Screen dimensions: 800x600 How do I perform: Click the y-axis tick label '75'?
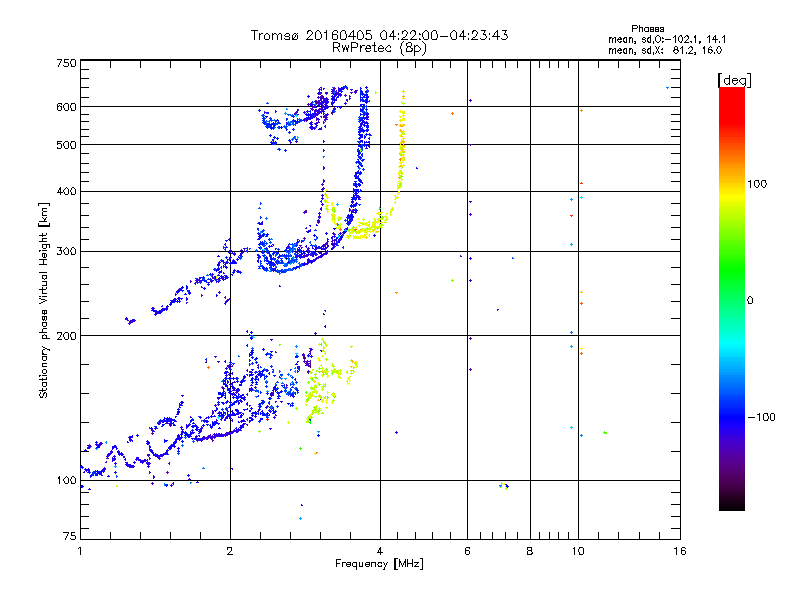[70, 536]
